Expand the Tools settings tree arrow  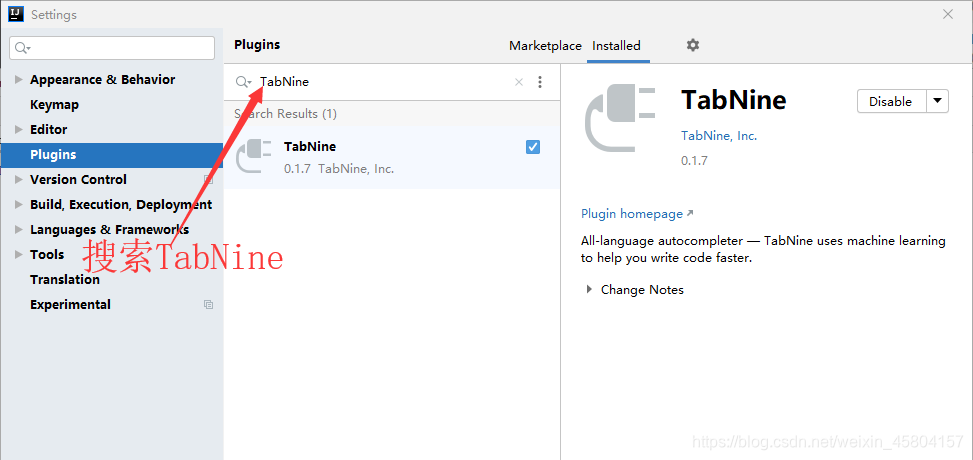(x=19, y=255)
